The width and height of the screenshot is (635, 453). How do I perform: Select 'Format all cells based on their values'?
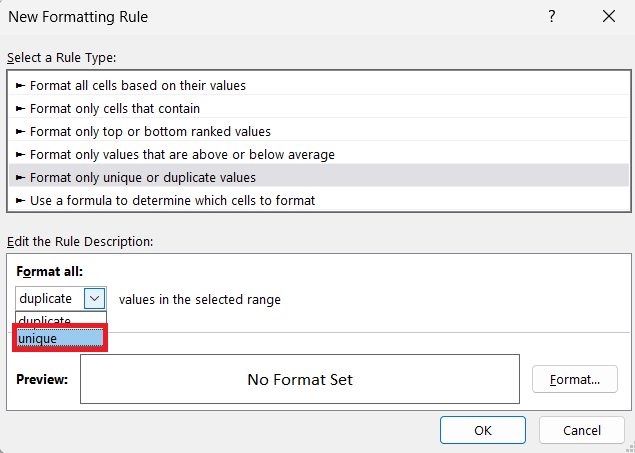319,85
